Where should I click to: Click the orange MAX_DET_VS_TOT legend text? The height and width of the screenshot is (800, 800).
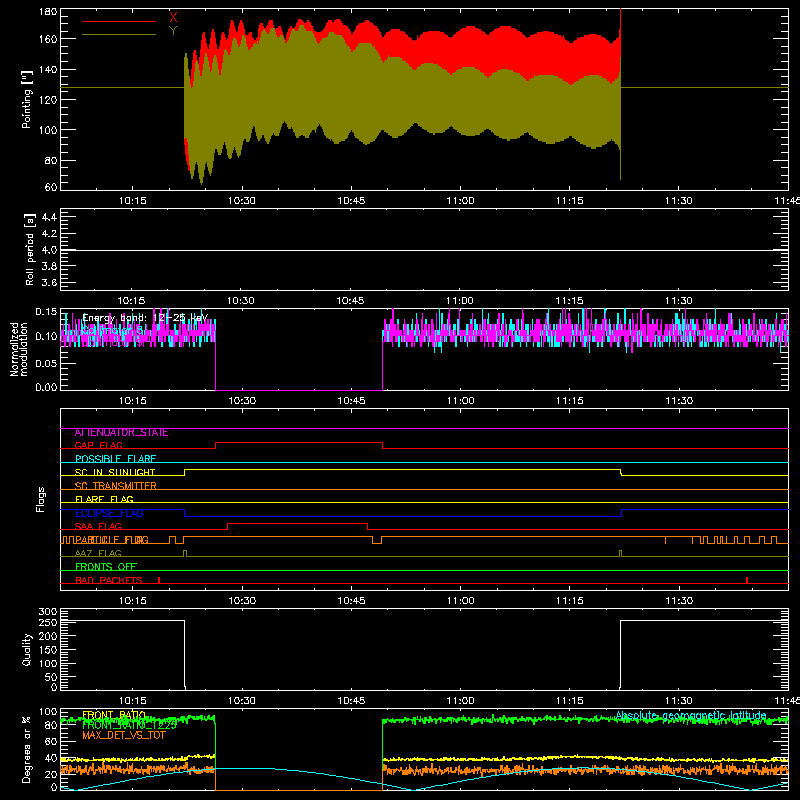coord(124,735)
